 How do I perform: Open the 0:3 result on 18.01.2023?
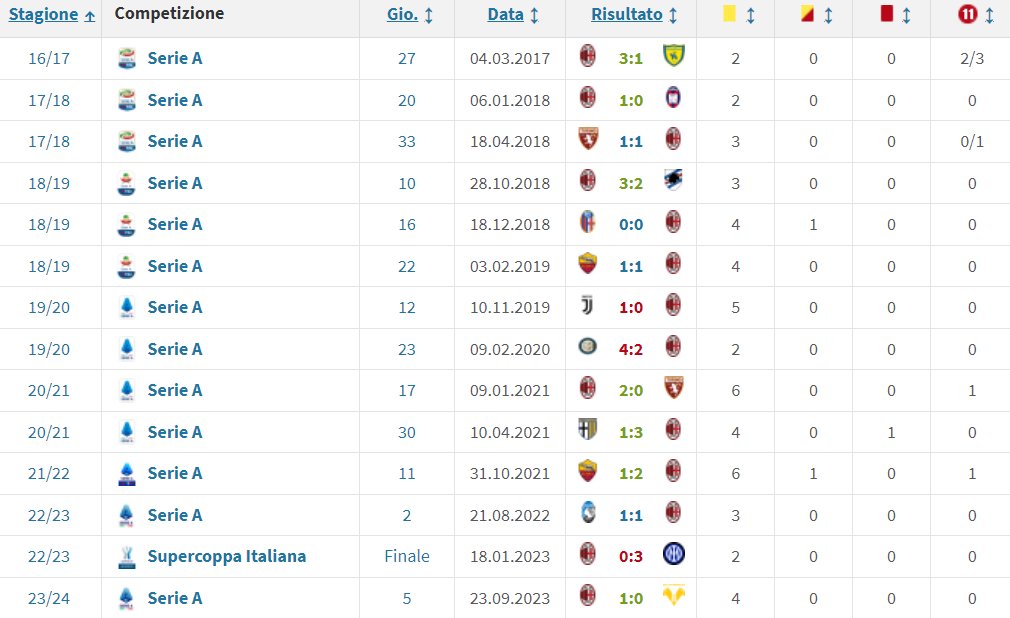pos(631,557)
